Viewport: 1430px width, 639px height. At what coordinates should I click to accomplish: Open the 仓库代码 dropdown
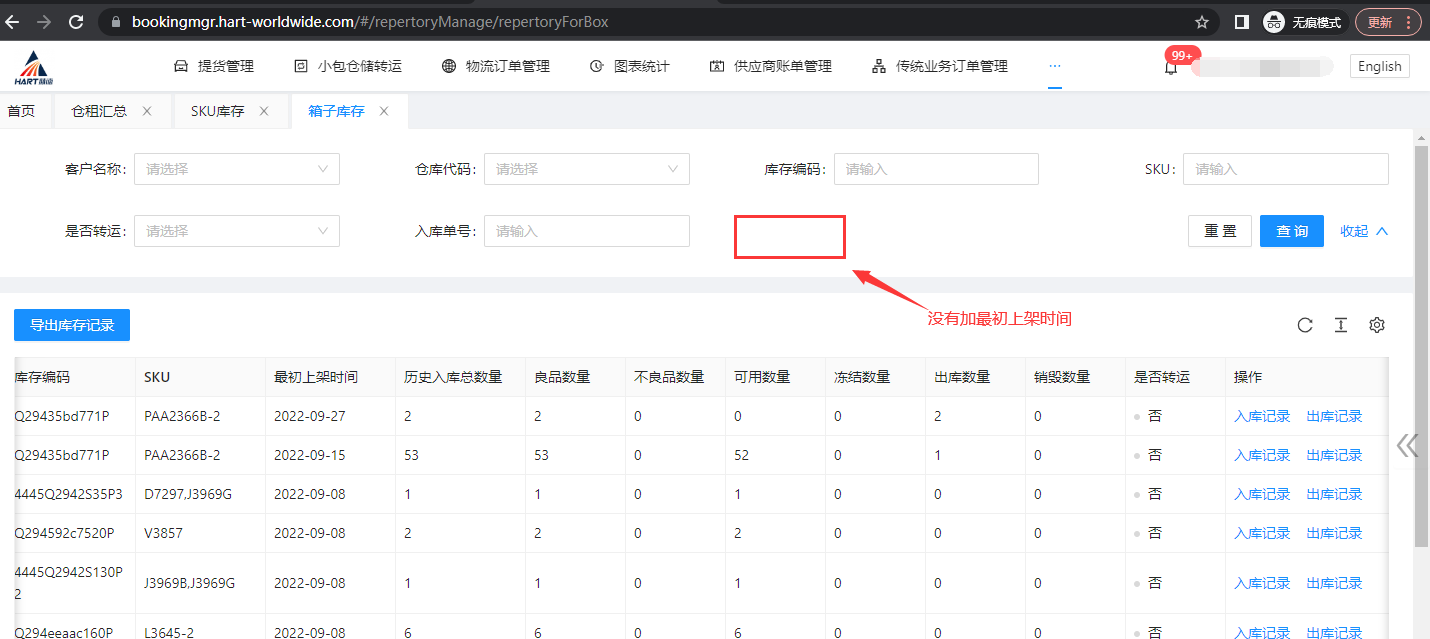click(x=587, y=169)
